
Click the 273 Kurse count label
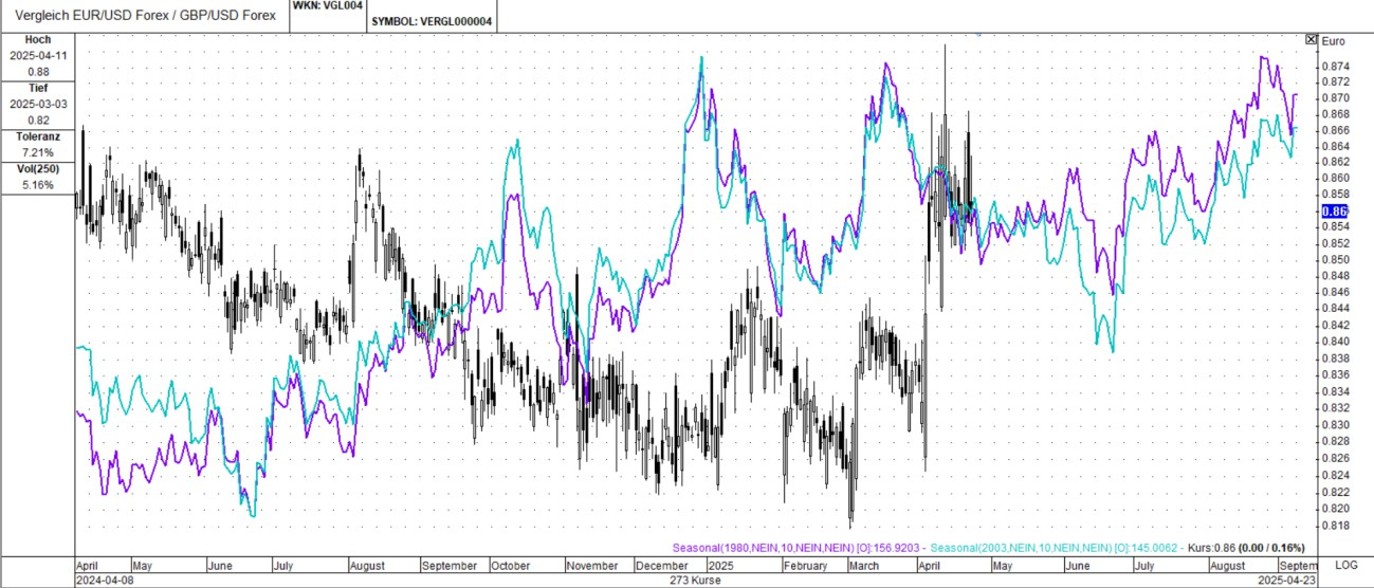tap(699, 580)
